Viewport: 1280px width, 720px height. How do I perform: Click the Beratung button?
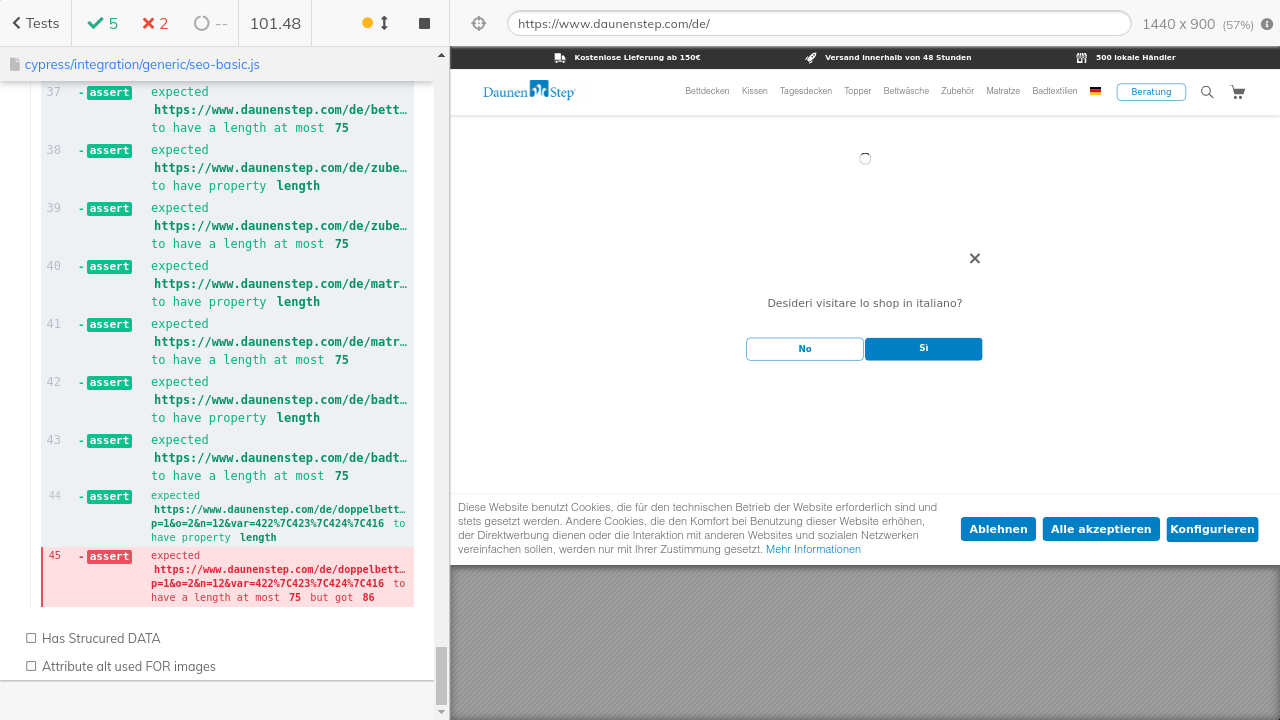(x=1150, y=92)
